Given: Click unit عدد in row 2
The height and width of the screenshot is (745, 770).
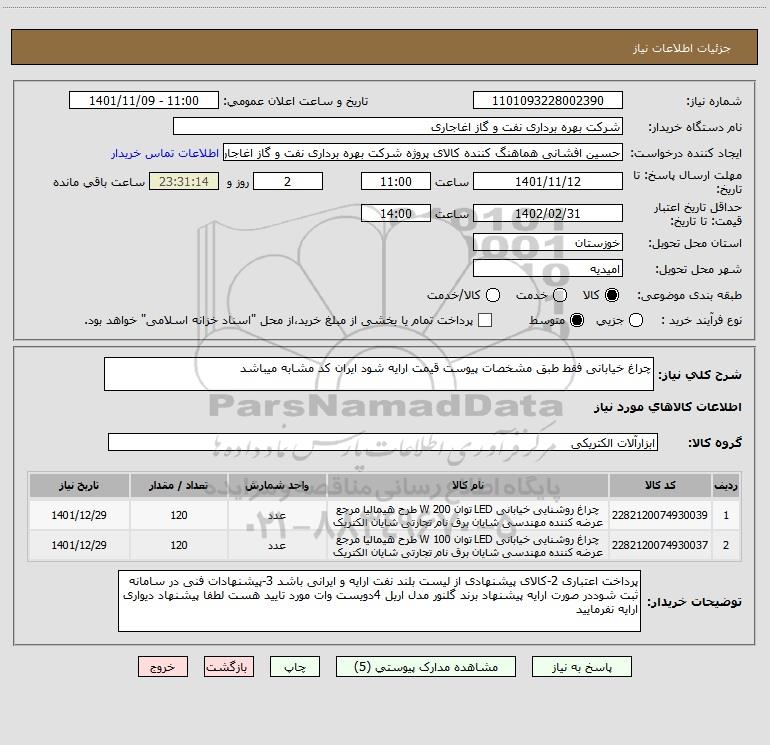Looking at the screenshot, I should click(277, 546).
